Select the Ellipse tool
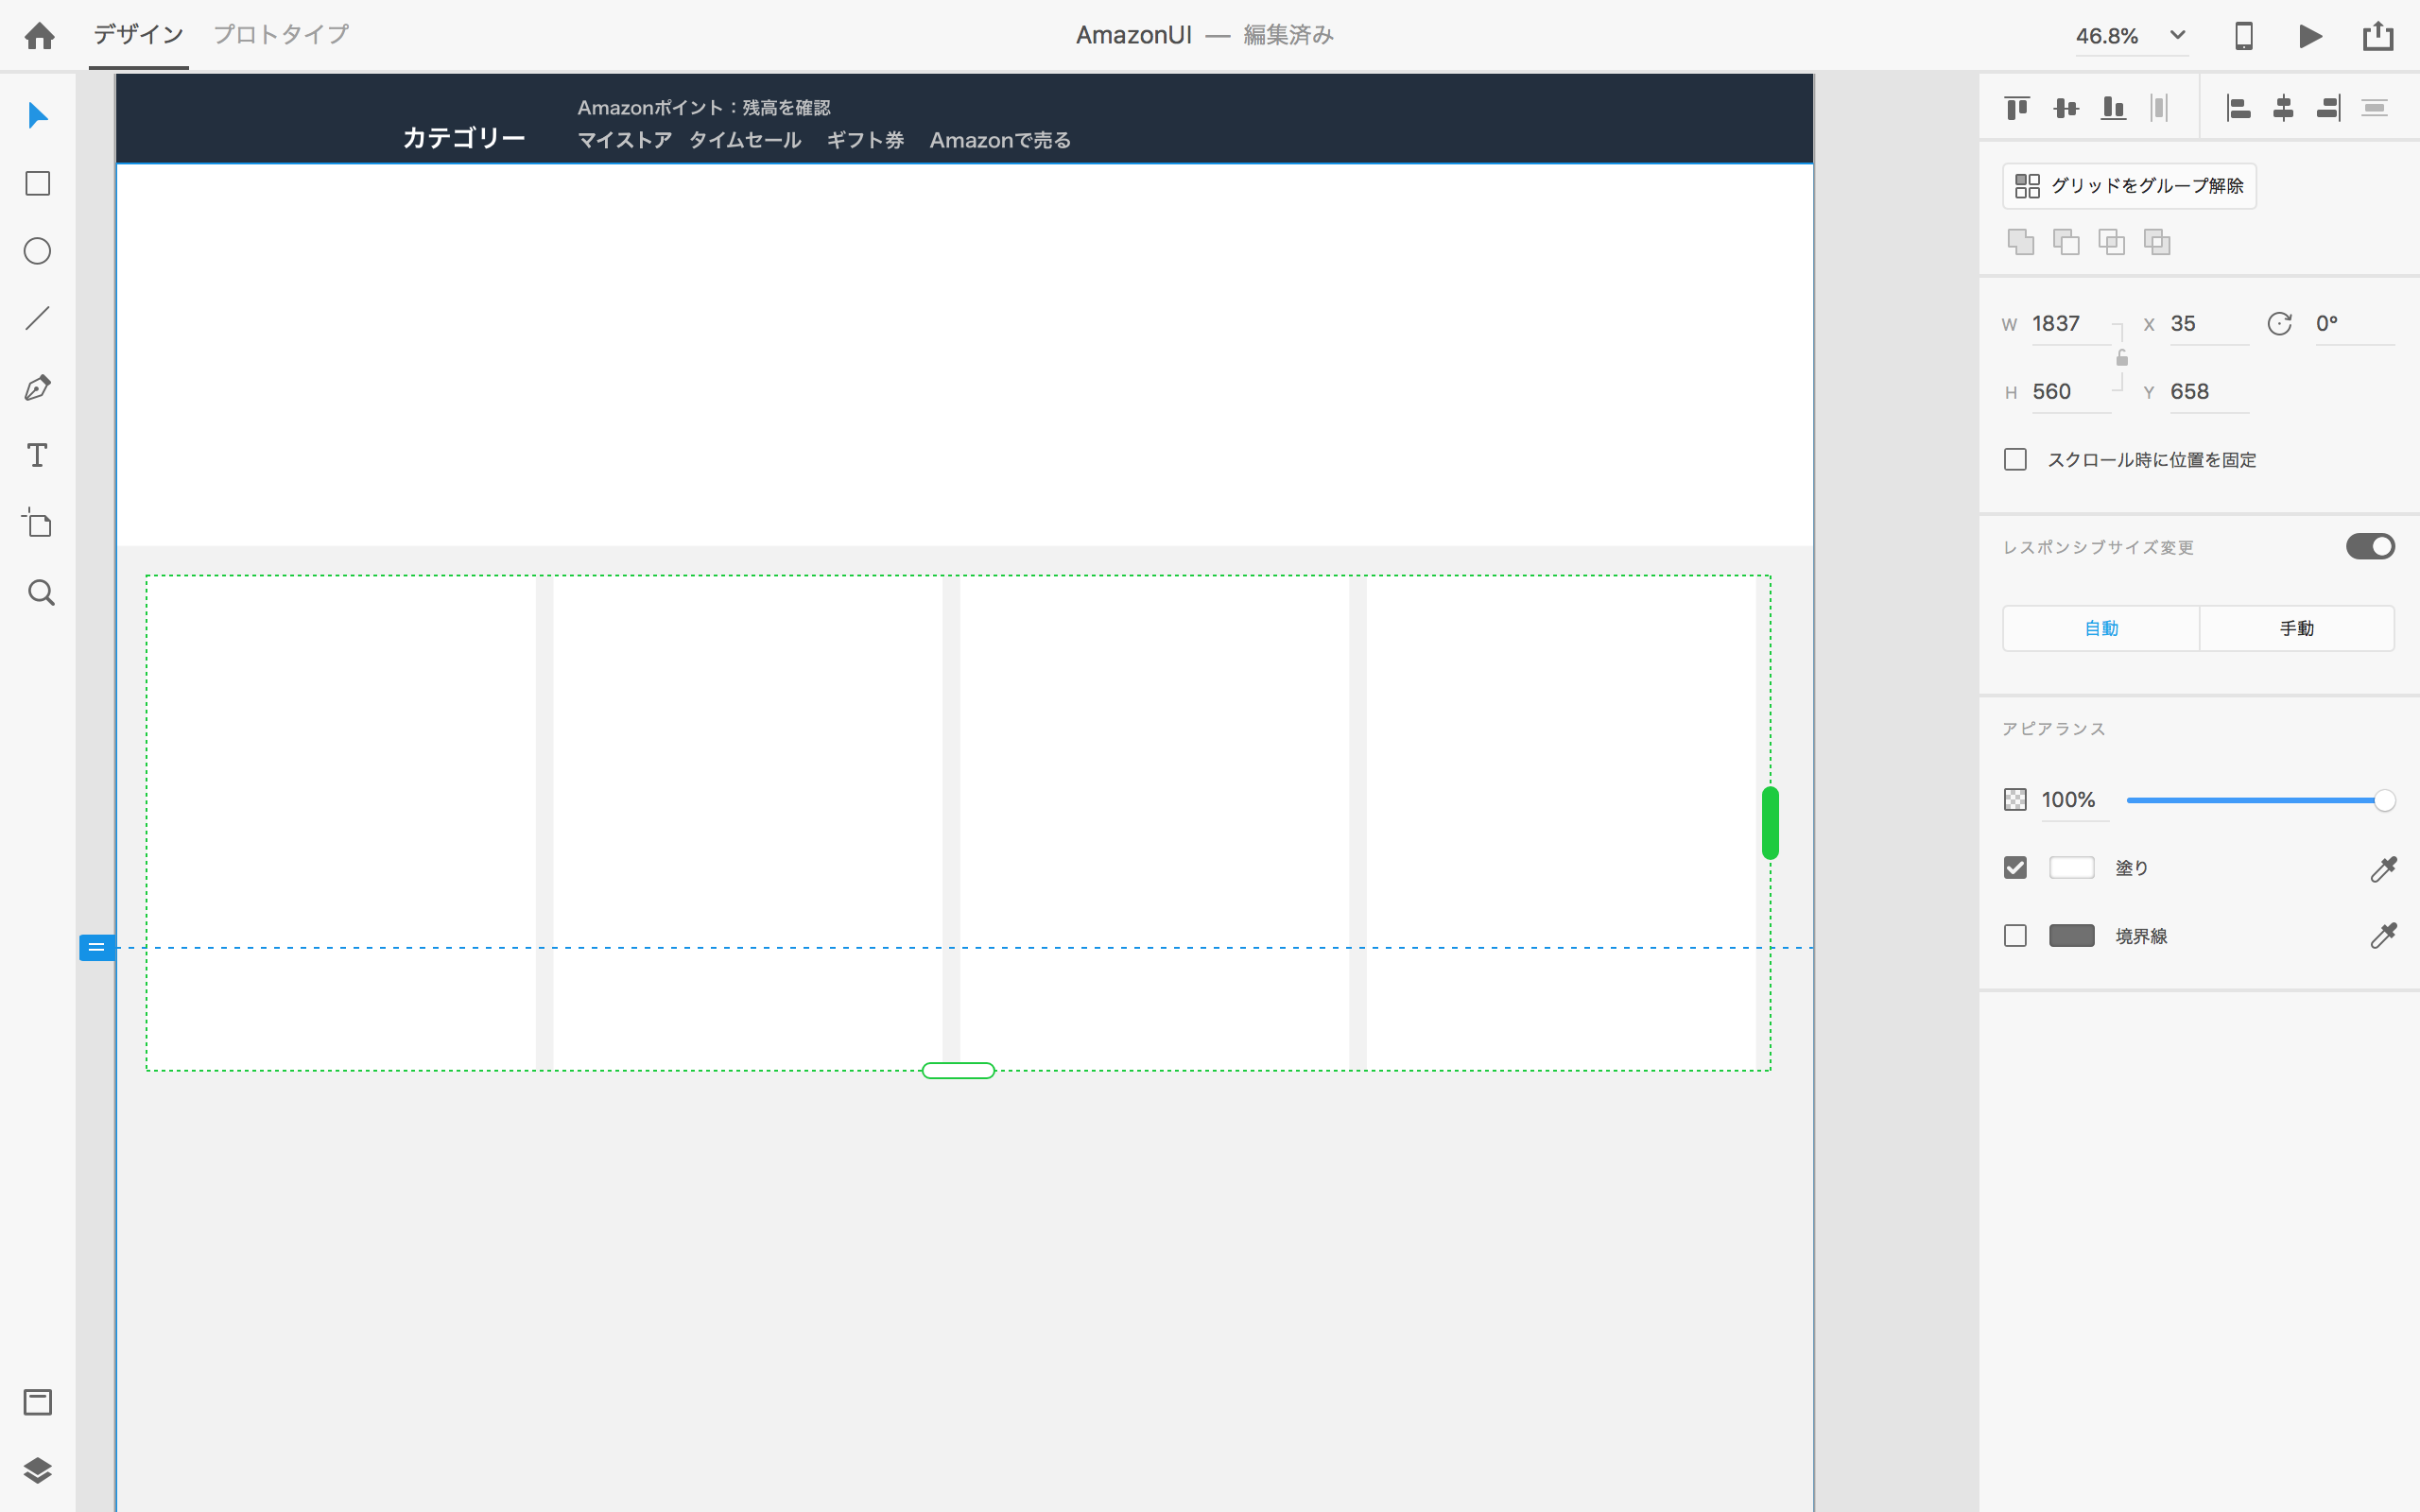The width and height of the screenshot is (2420, 1512). coord(38,251)
